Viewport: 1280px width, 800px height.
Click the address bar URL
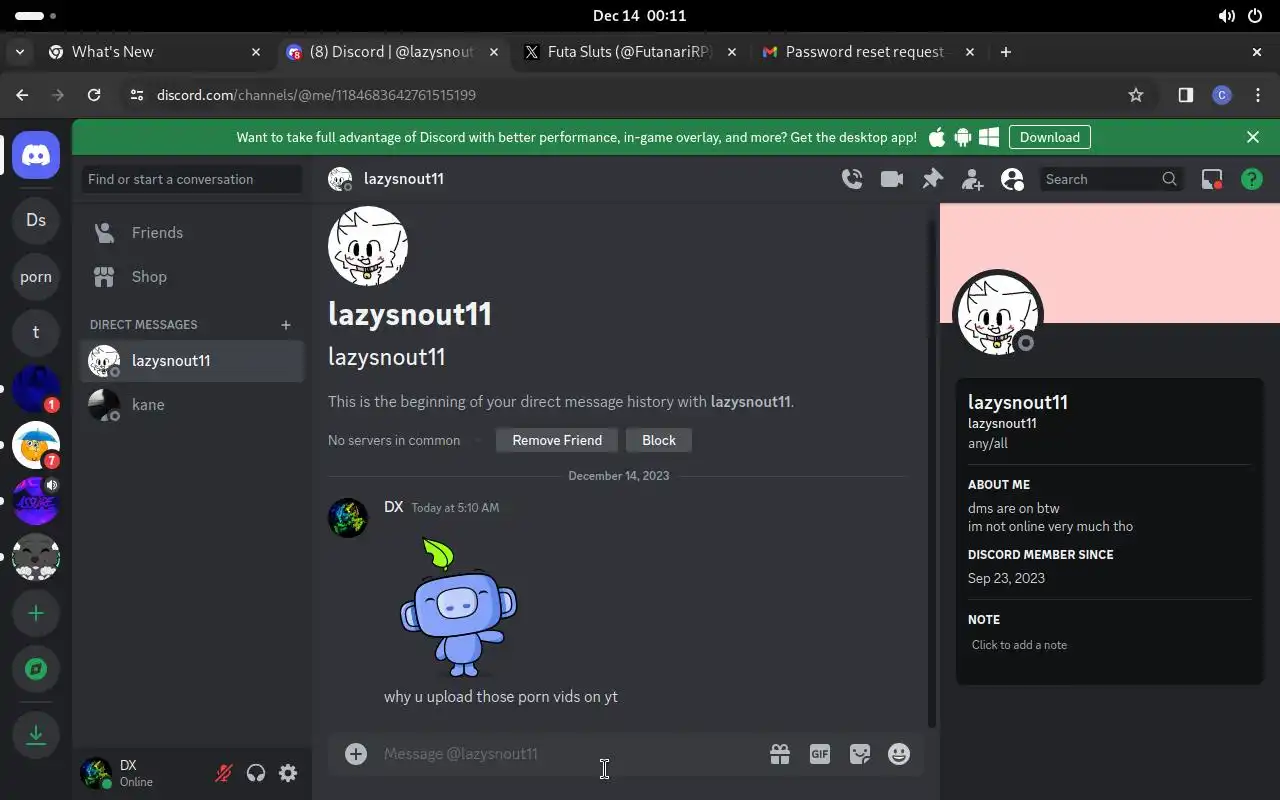coord(316,95)
